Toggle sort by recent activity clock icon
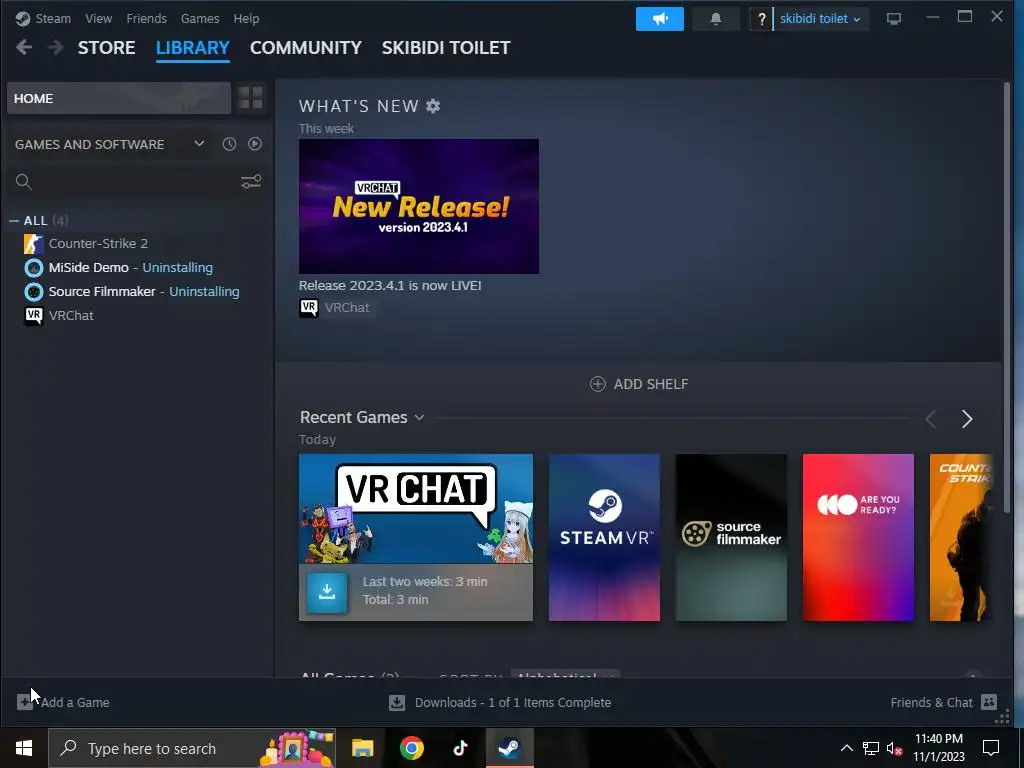The height and width of the screenshot is (768, 1024). tap(229, 144)
